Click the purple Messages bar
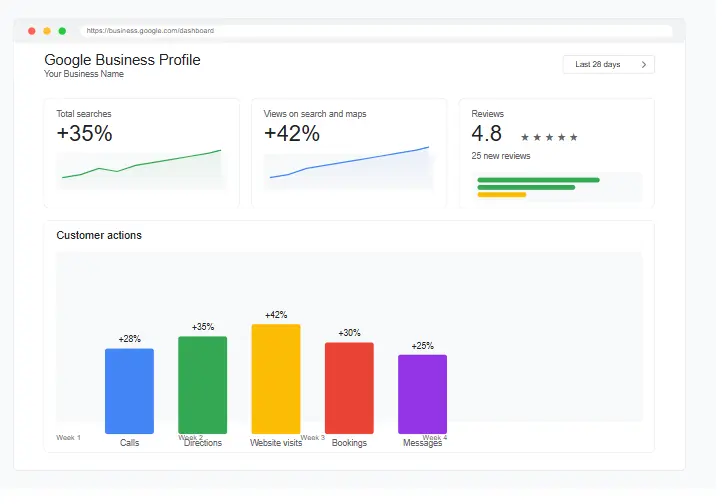This screenshot has height=504, width=722. pos(422,394)
